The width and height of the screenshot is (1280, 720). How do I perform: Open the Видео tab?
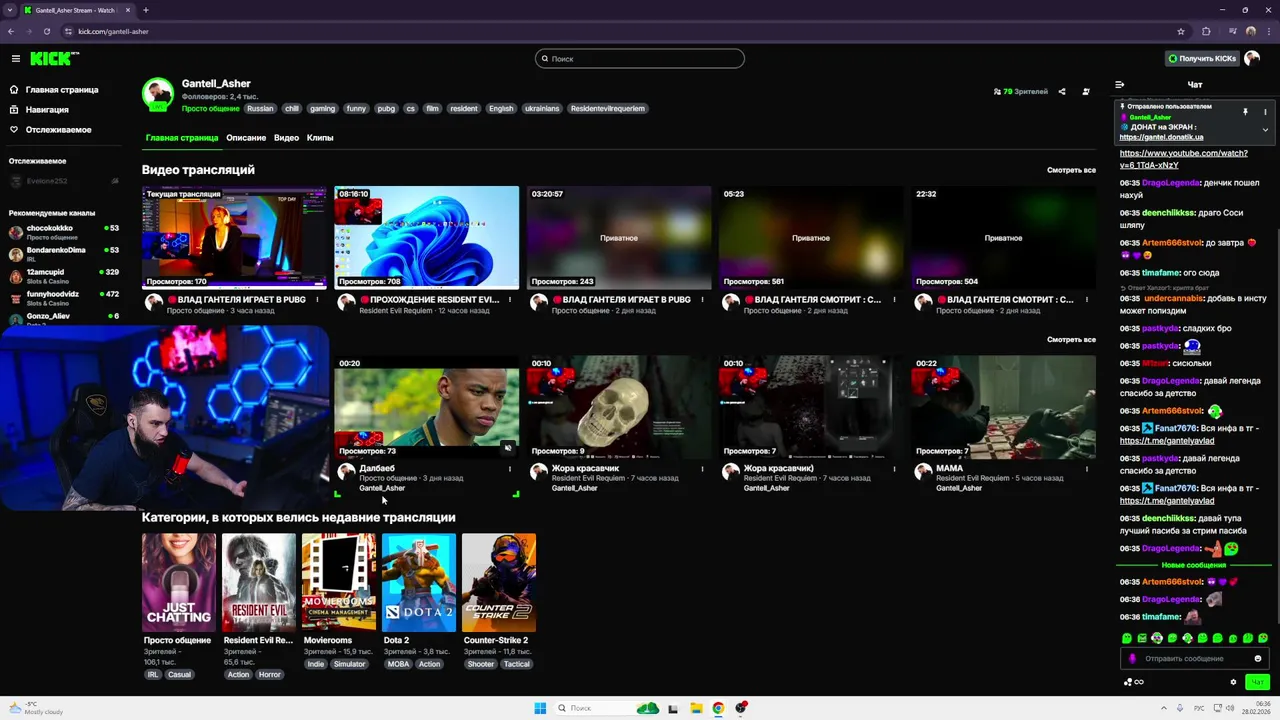(286, 138)
